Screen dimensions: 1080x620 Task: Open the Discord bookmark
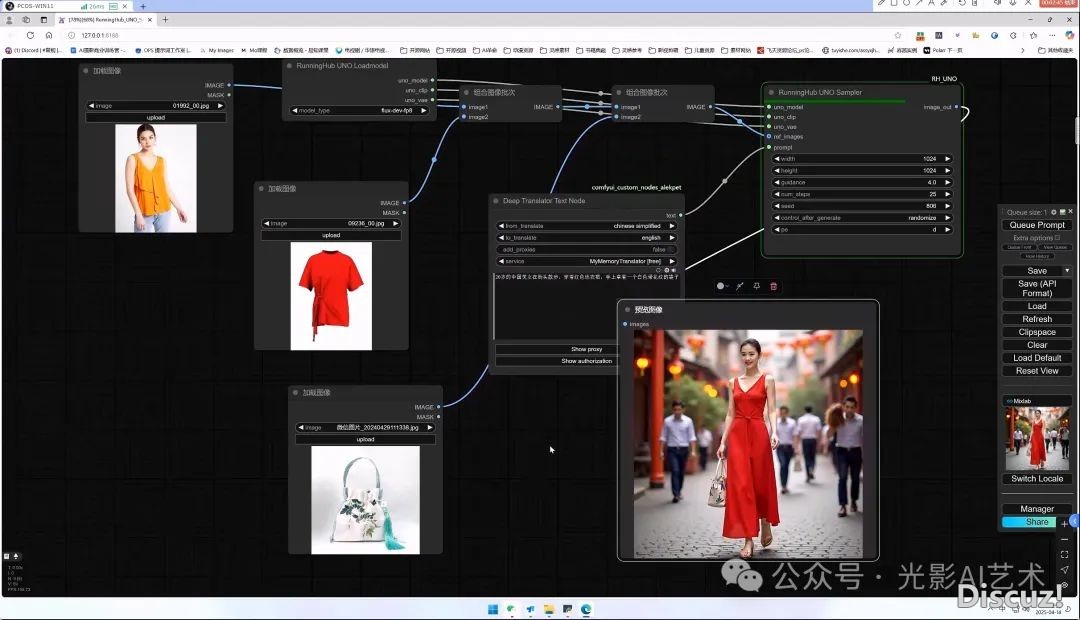(34, 50)
